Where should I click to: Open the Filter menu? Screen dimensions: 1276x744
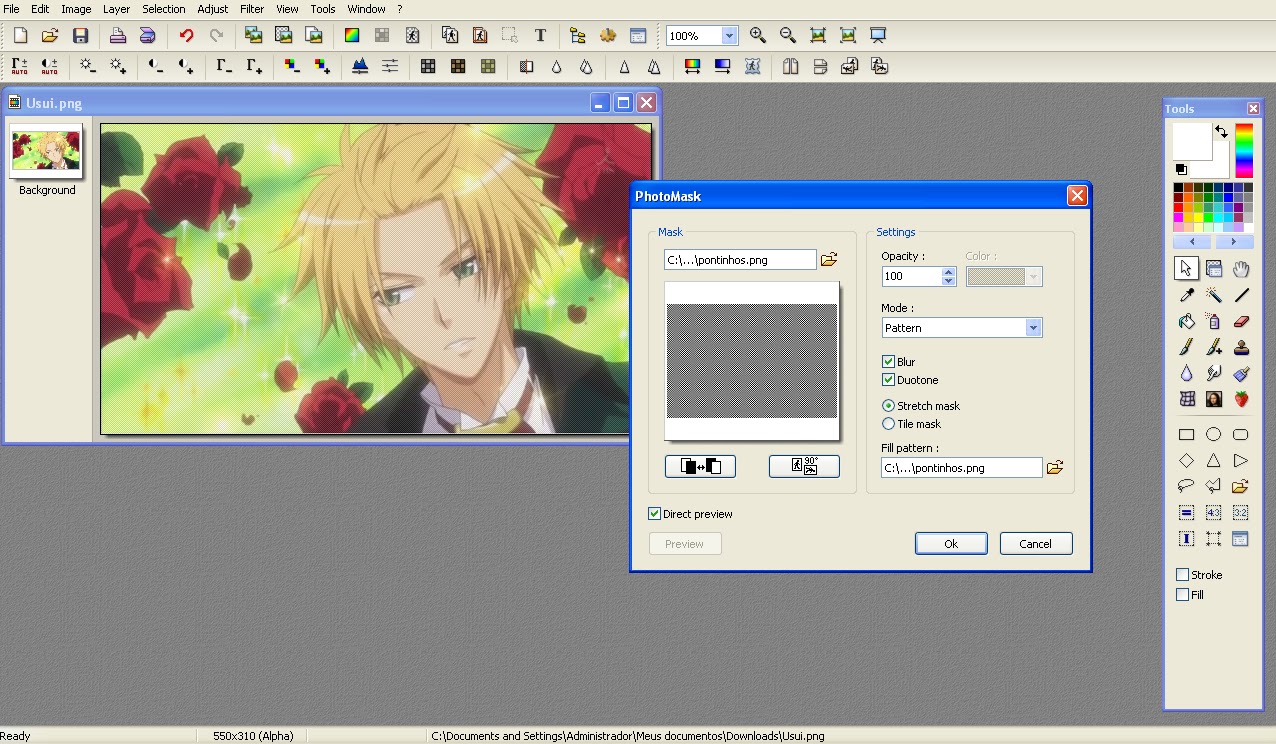pos(252,9)
